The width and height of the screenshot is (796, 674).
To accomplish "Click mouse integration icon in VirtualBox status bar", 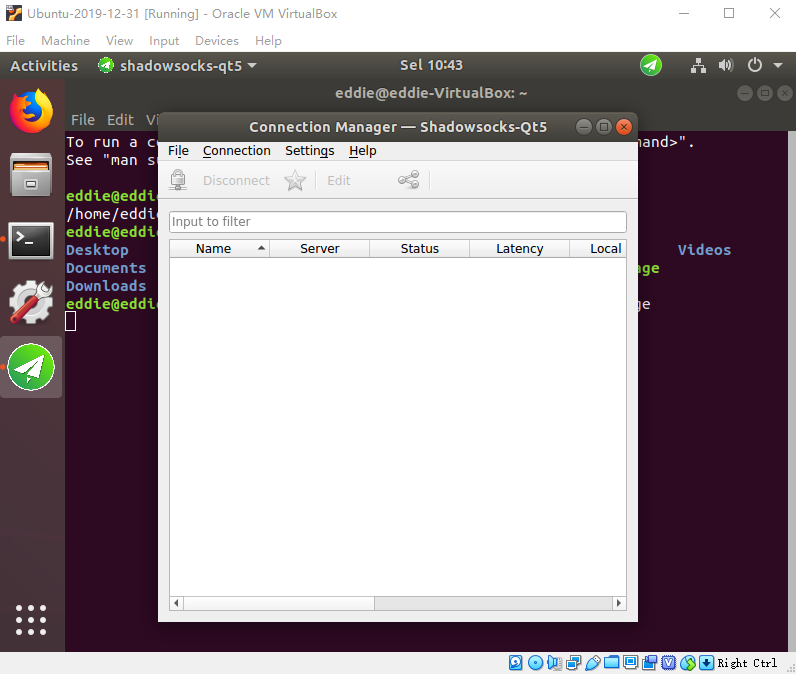I will pyautogui.click(x=688, y=662).
